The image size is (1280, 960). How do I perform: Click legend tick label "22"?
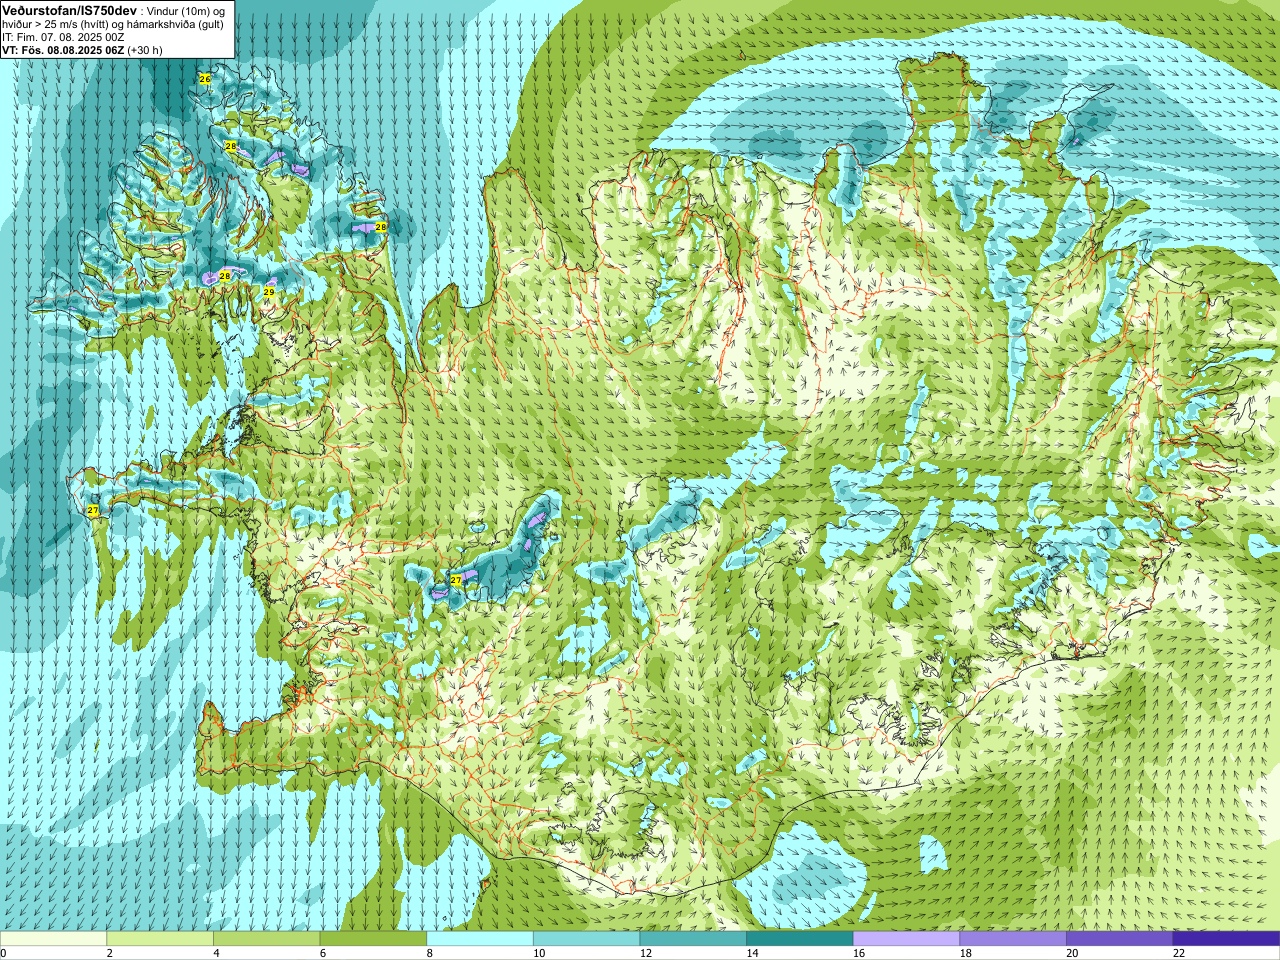tap(1179, 953)
